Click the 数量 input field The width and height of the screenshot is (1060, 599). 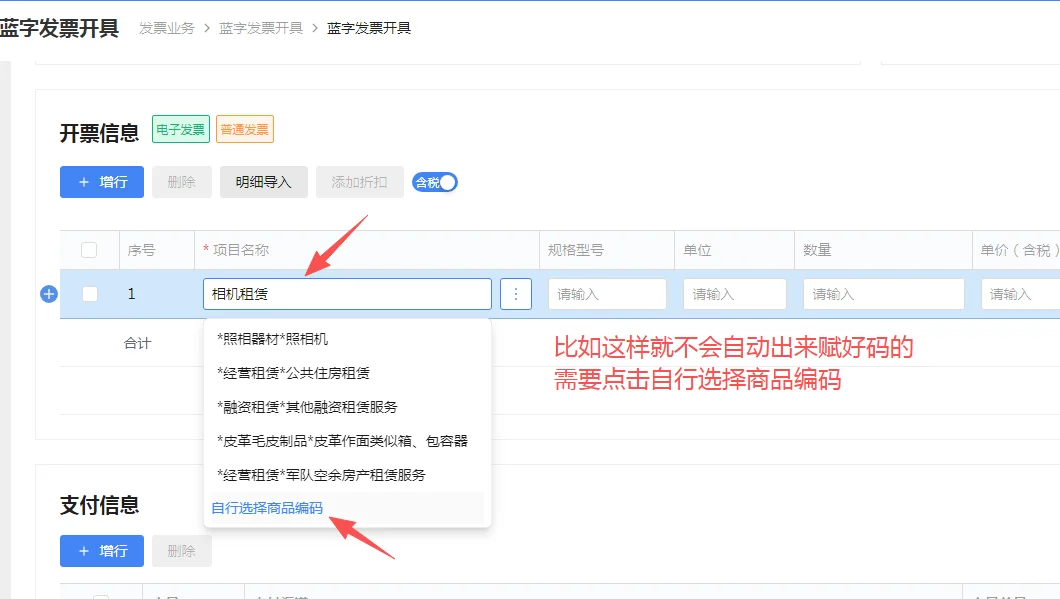882,293
